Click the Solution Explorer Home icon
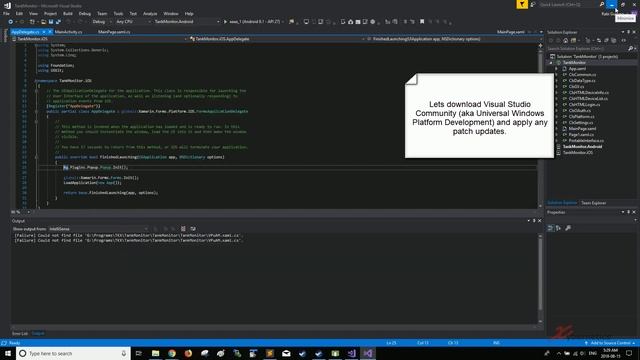The image size is (640, 360). [566, 40]
